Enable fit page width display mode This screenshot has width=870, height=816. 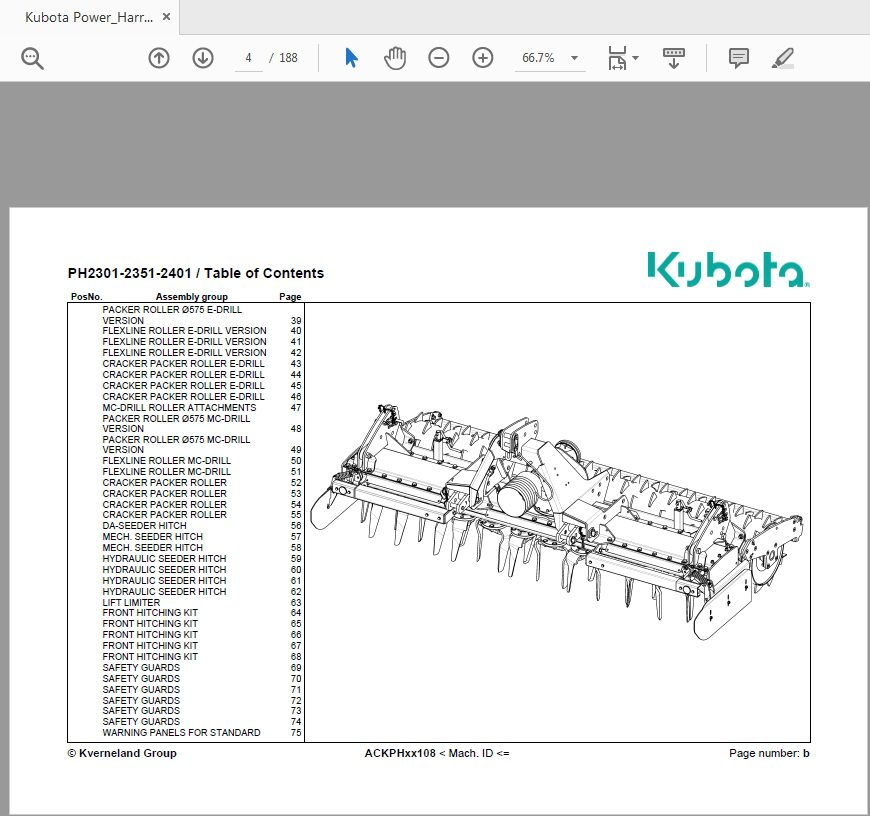(615, 58)
